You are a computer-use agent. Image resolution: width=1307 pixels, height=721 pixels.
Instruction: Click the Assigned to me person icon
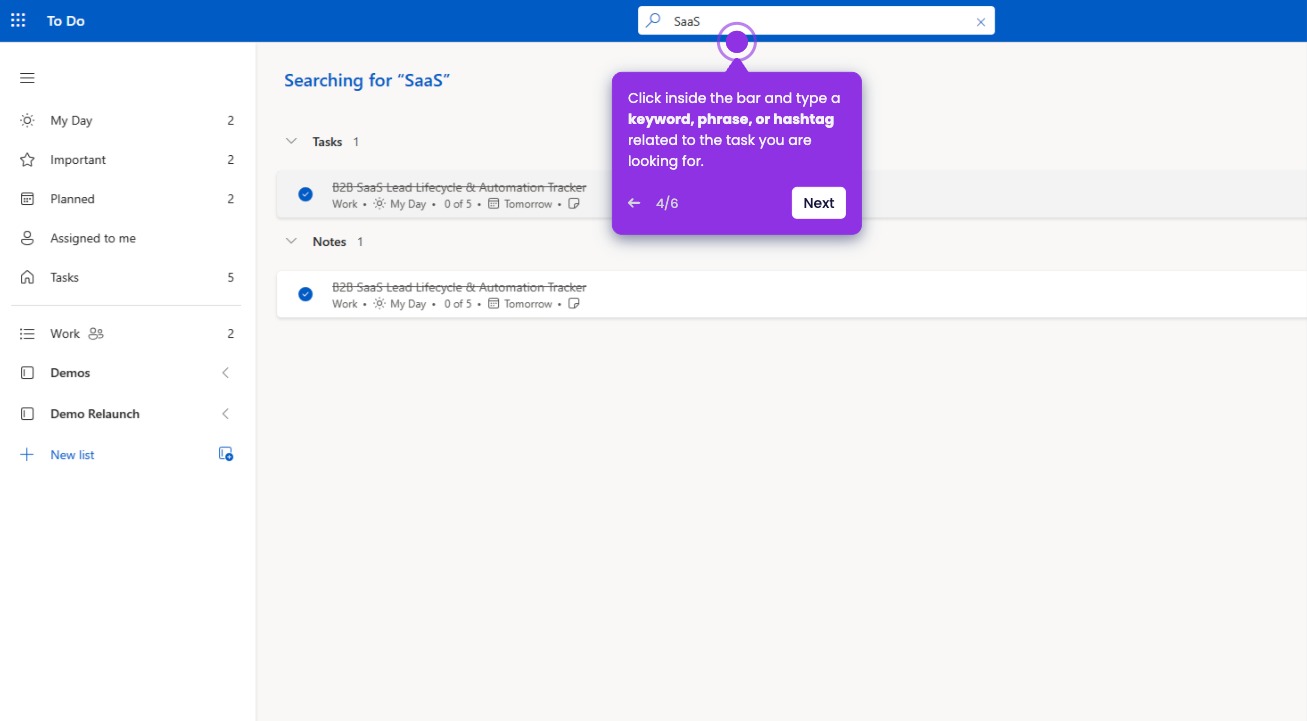click(x=27, y=238)
